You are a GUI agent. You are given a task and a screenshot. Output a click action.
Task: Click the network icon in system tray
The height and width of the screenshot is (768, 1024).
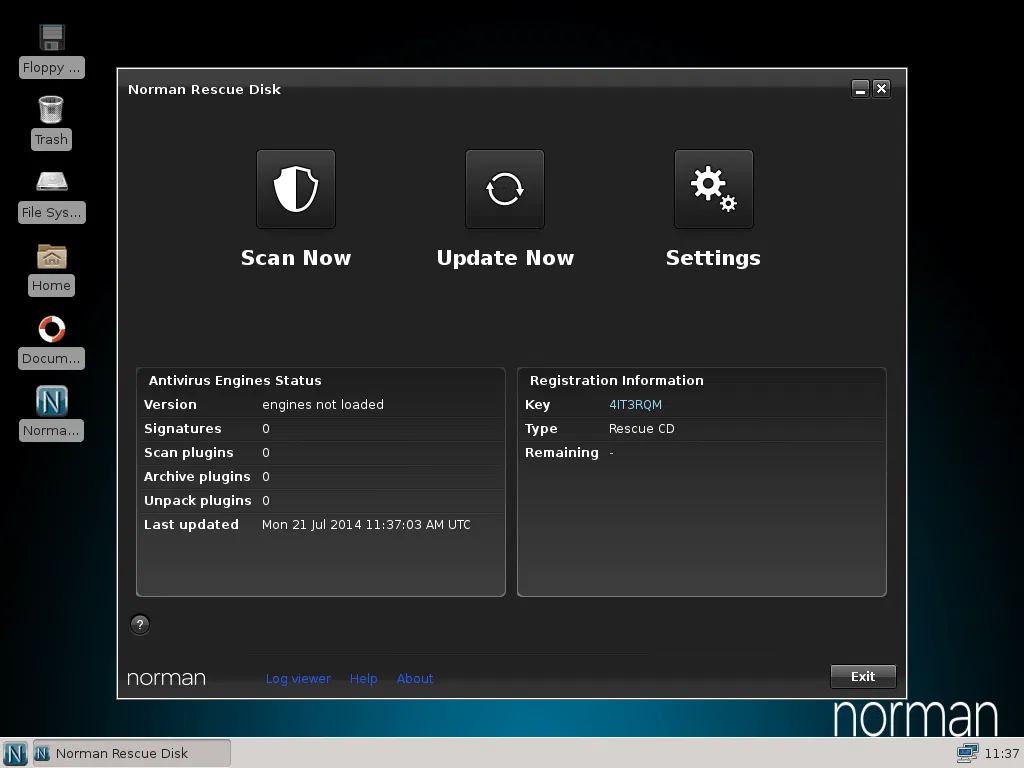[x=967, y=753]
